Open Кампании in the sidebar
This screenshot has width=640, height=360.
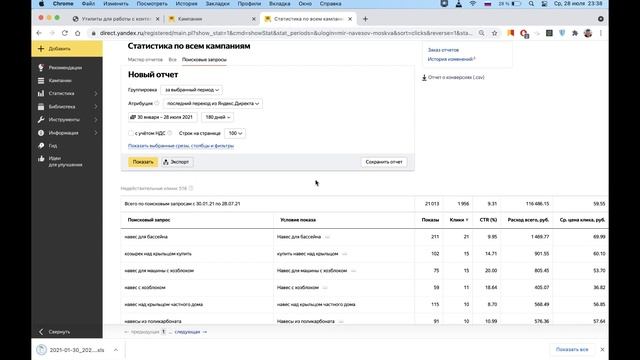60,81
